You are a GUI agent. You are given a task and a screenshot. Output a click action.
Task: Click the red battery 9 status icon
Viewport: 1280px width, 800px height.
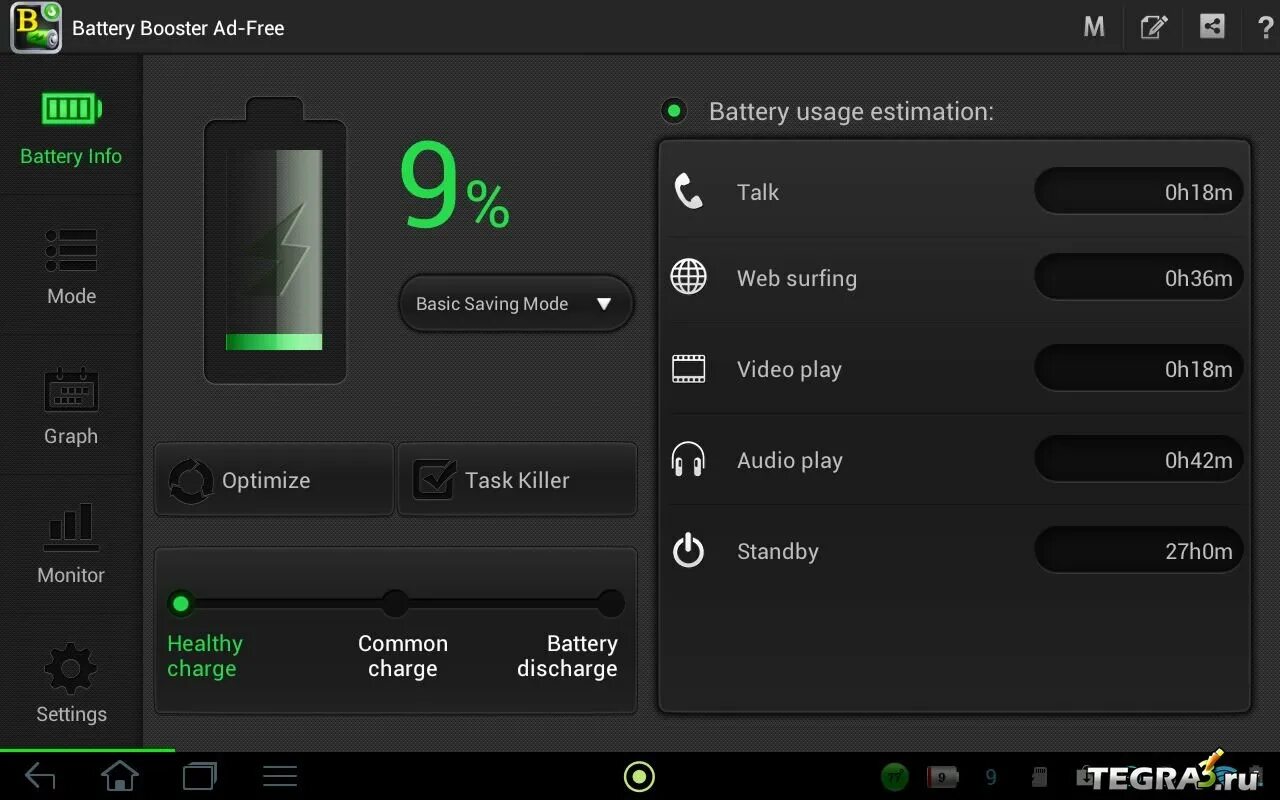(x=943, y=776)
